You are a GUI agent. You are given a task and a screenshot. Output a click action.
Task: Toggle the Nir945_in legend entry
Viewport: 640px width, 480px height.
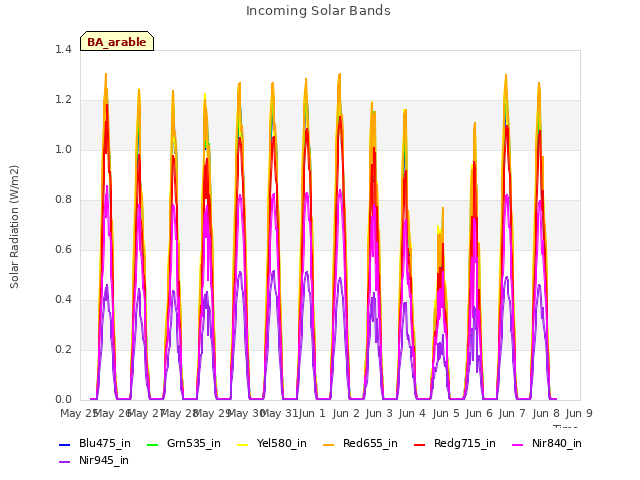pyautogui.click(x=94, y=460)
